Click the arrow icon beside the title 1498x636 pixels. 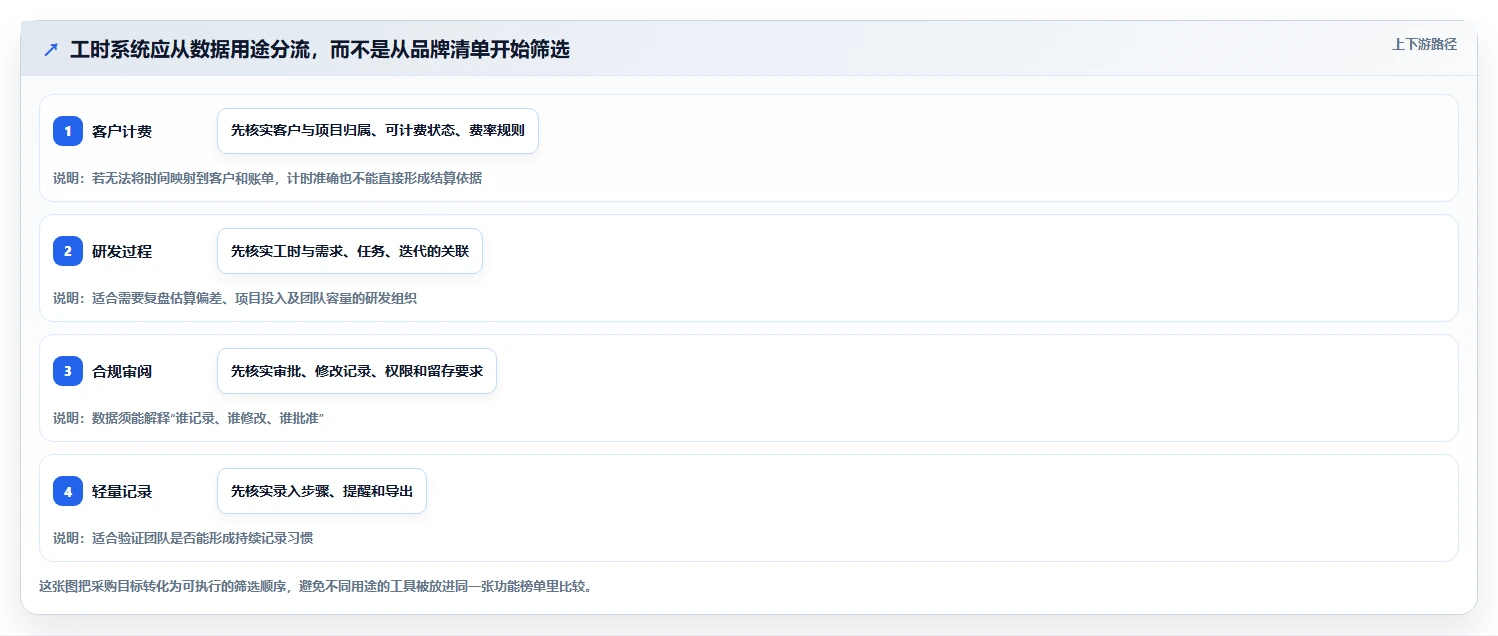pos(51,49)
